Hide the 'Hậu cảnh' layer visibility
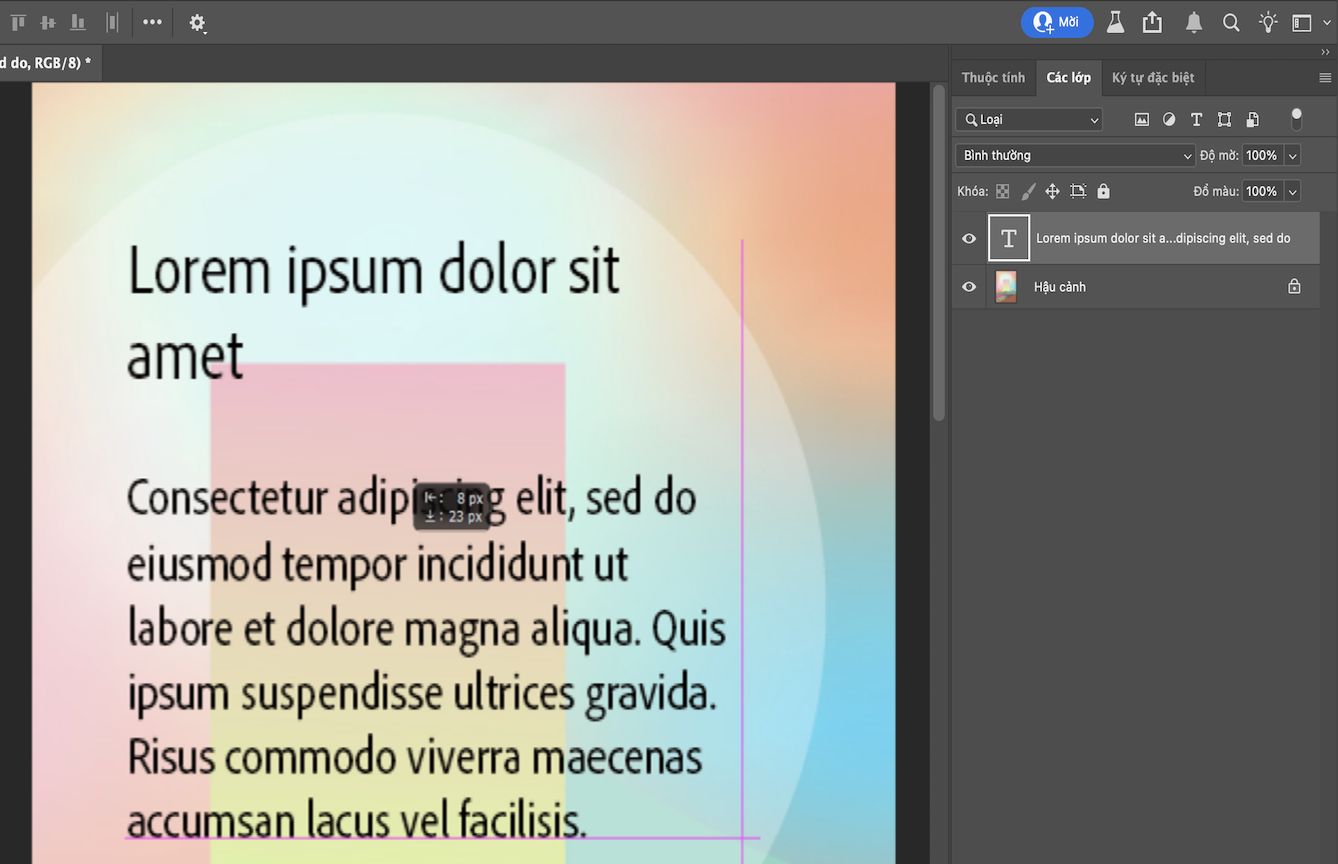 point(968,286)
